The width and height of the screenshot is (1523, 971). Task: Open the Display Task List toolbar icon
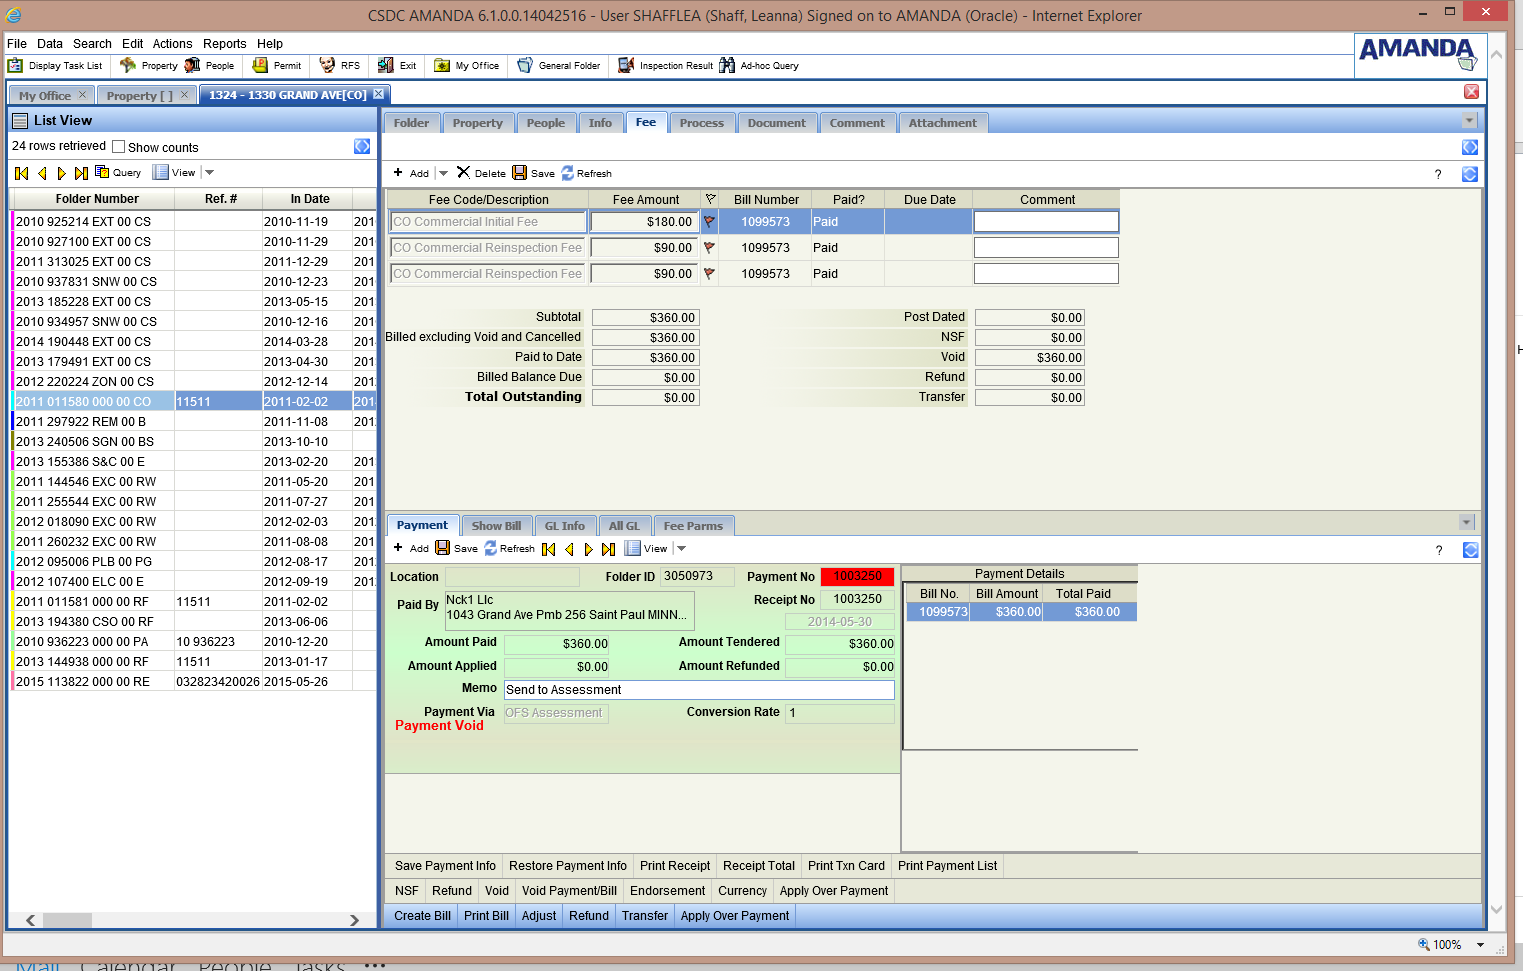[16, 66]
